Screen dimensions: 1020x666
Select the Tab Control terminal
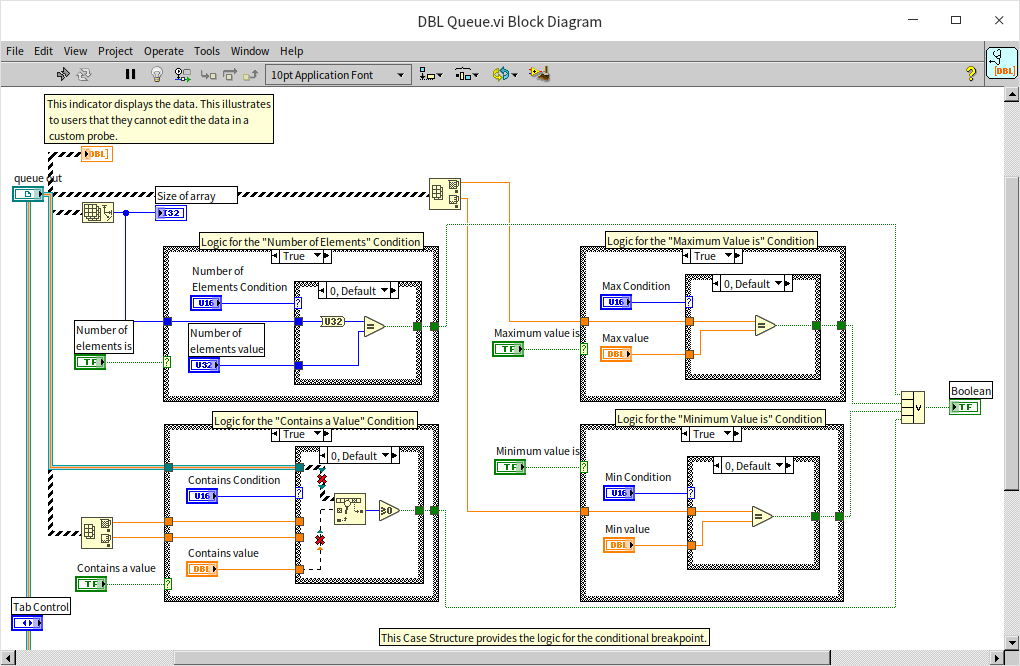[27, 623]
